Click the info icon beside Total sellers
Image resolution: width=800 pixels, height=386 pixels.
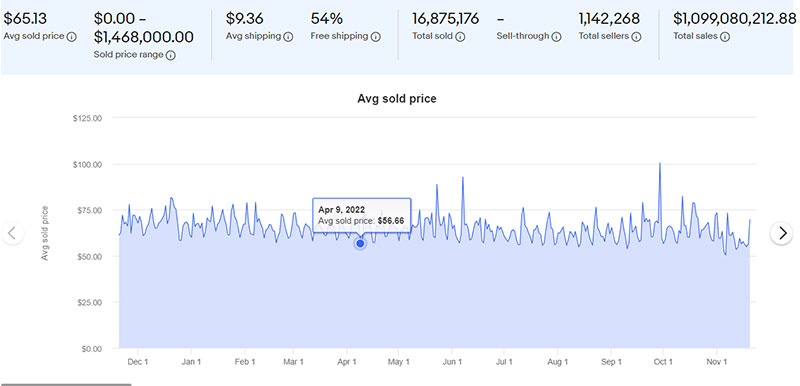pos(637,37)
